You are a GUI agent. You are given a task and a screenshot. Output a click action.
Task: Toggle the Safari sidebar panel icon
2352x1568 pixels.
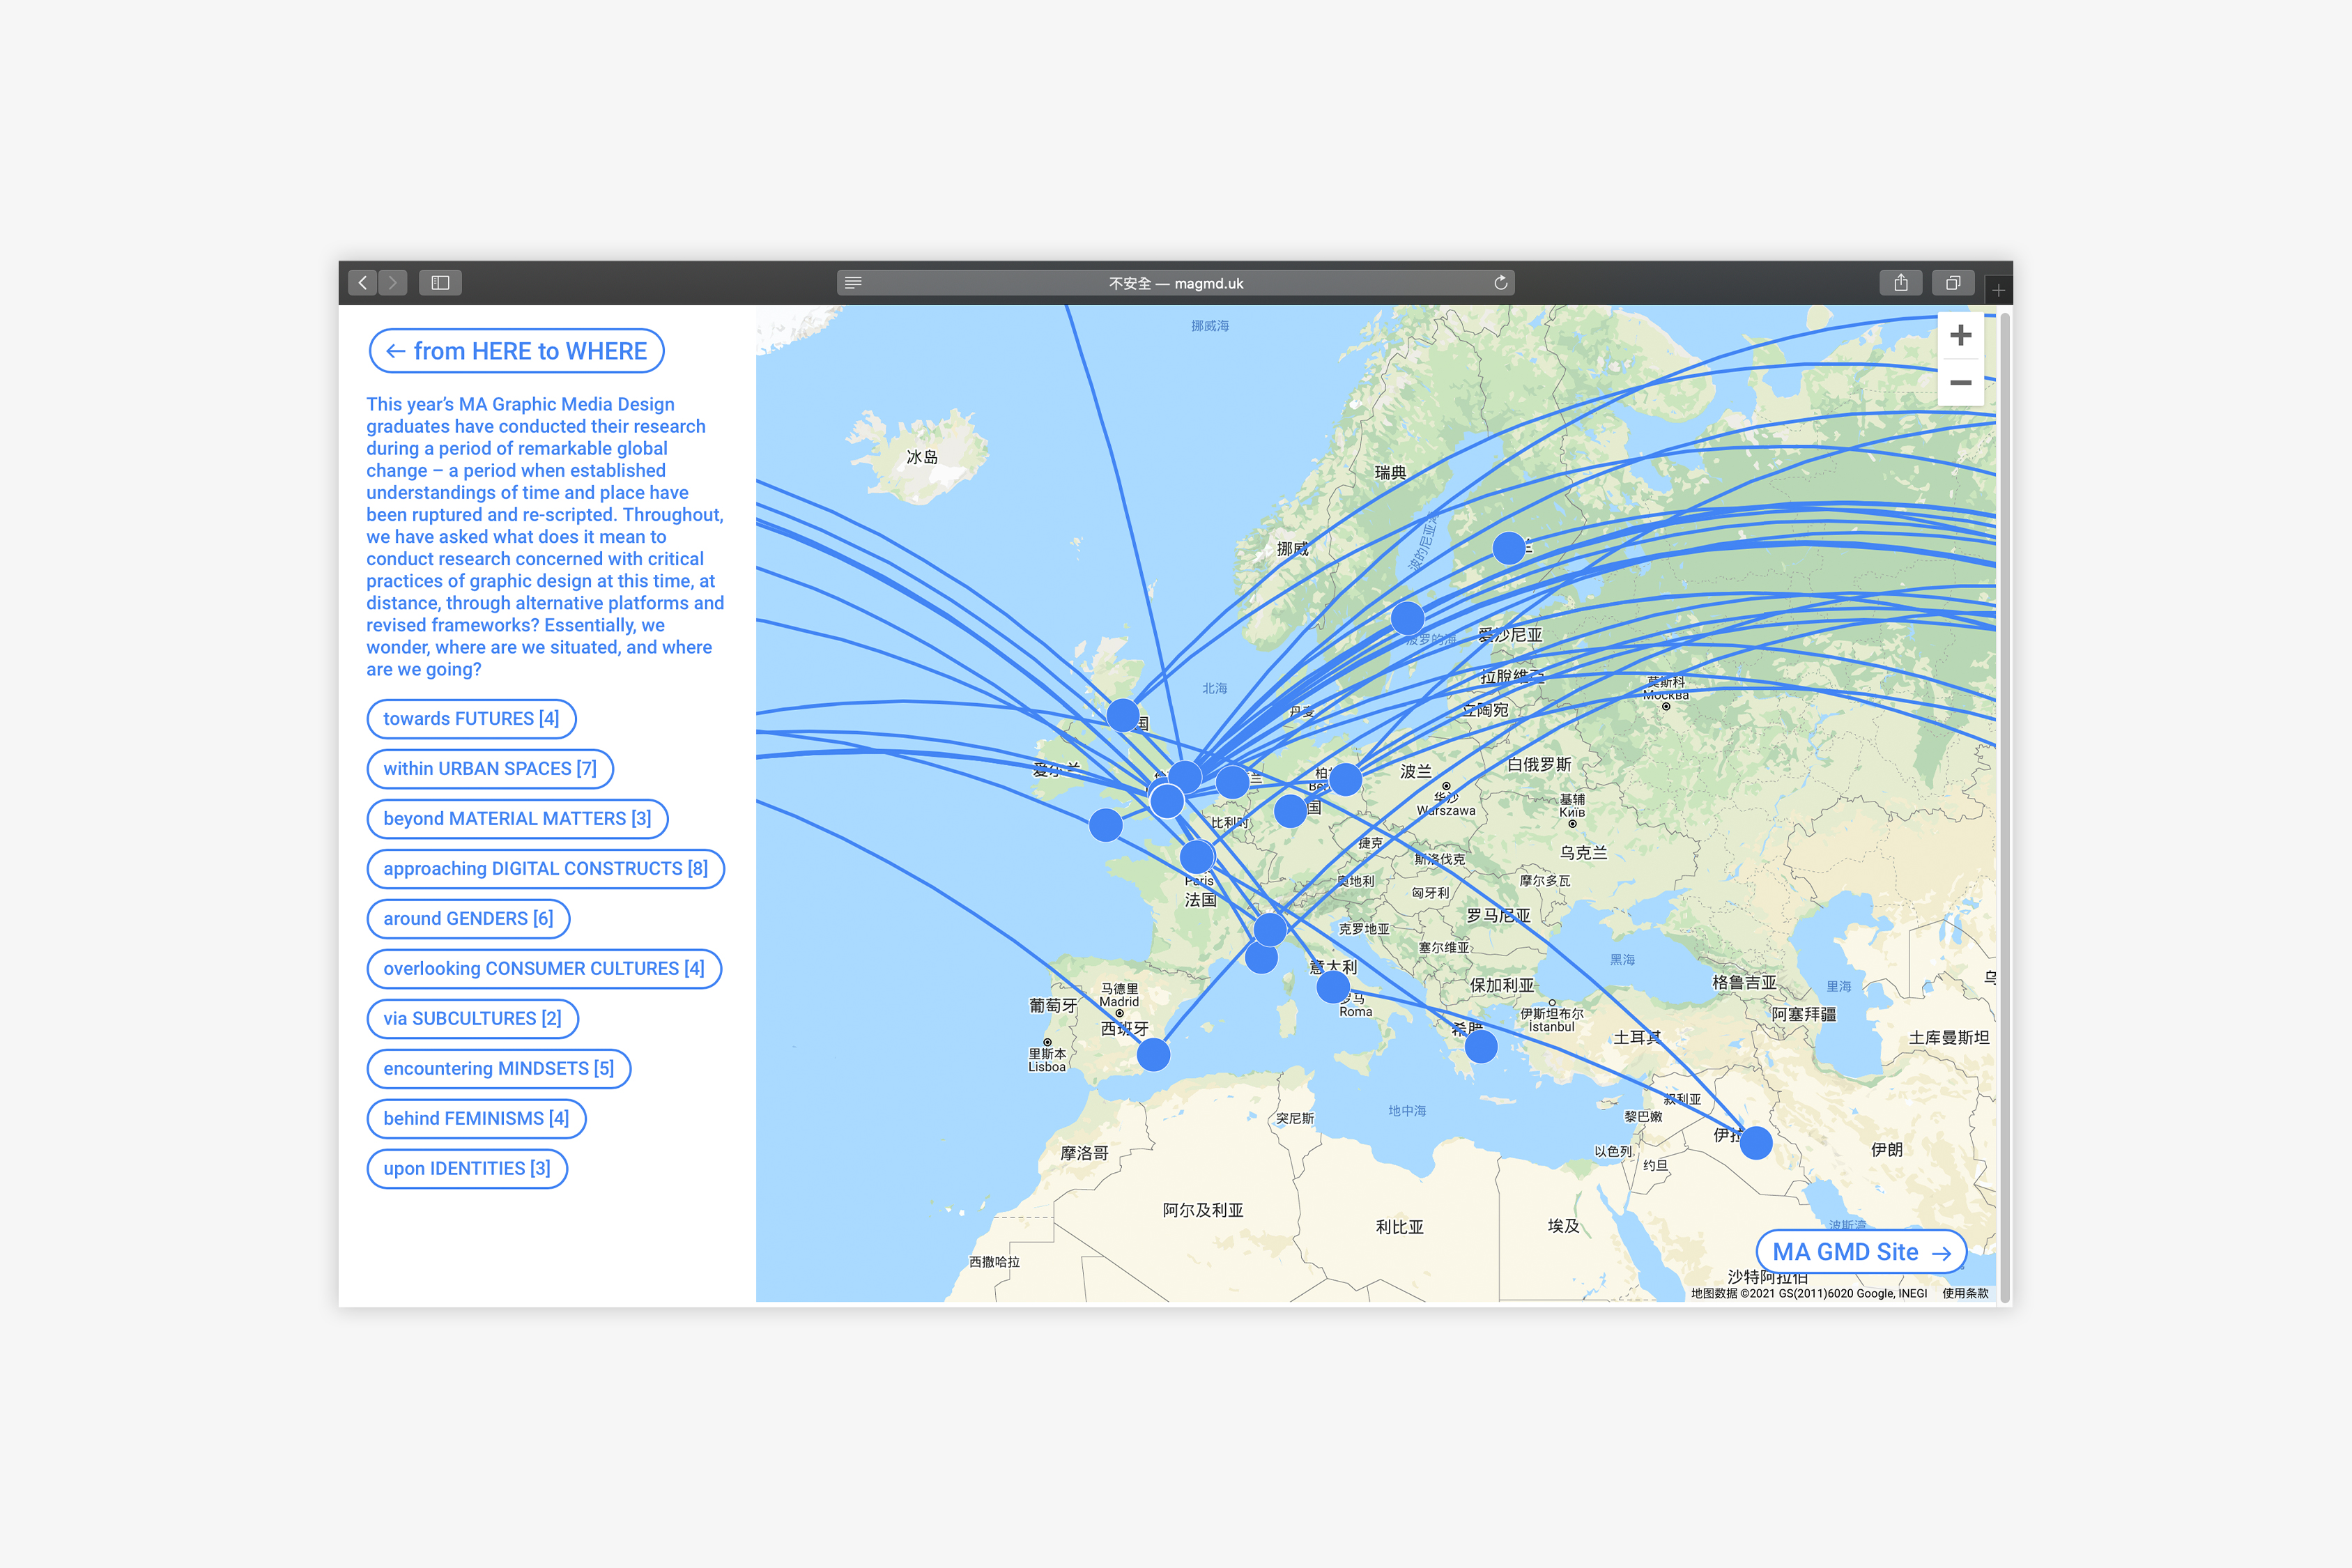[x=440, y=283]
